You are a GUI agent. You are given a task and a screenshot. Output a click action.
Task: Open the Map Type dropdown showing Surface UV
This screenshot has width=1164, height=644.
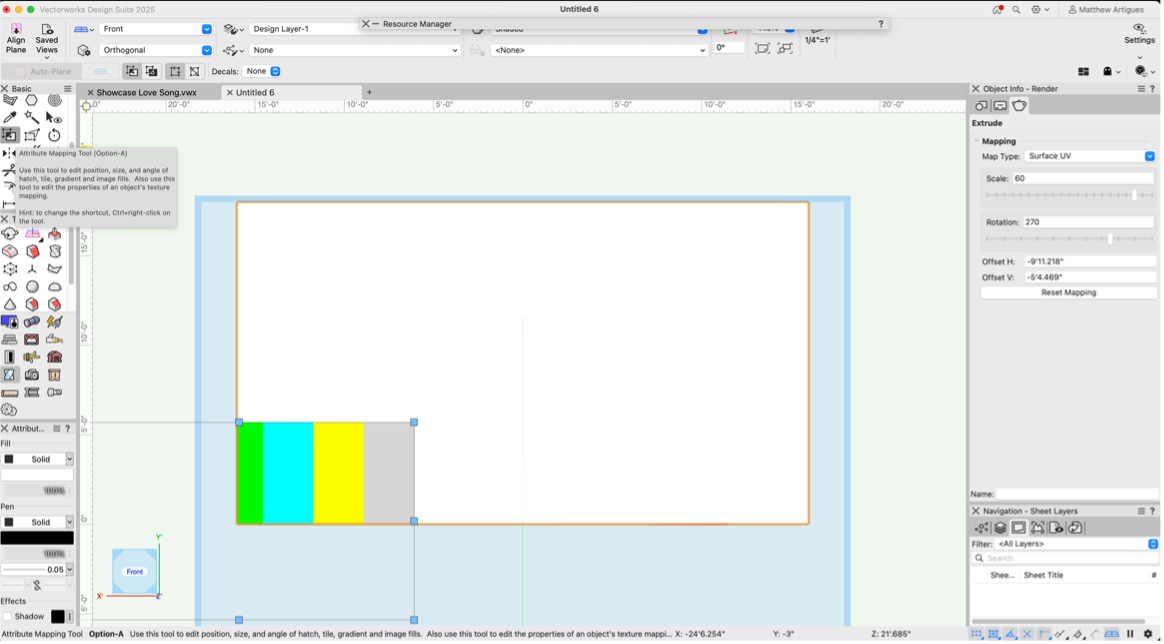pos(1090,156)
